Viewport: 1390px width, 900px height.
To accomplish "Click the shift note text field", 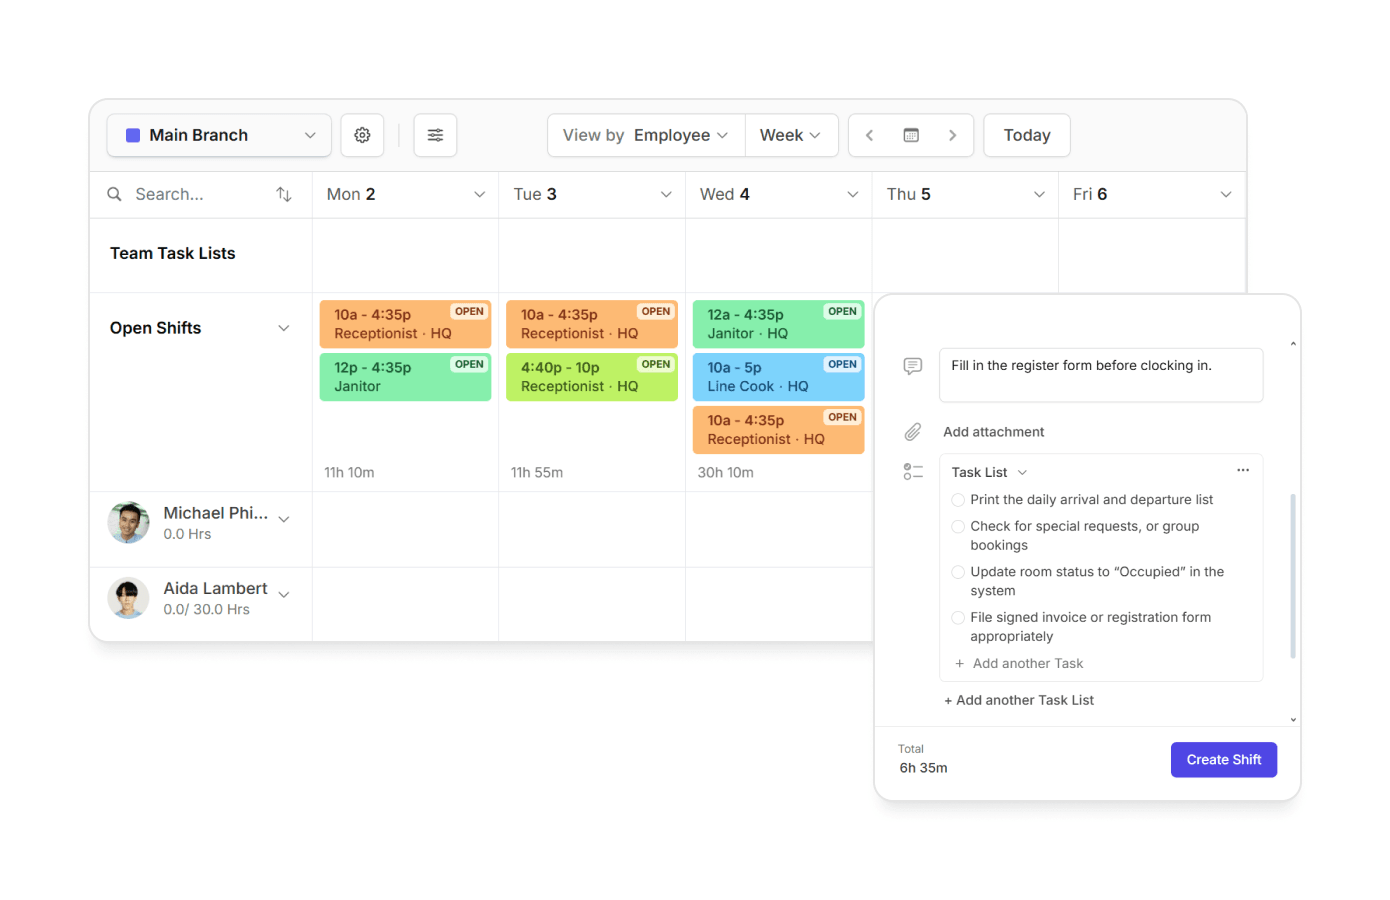I will click(1100, 375).
